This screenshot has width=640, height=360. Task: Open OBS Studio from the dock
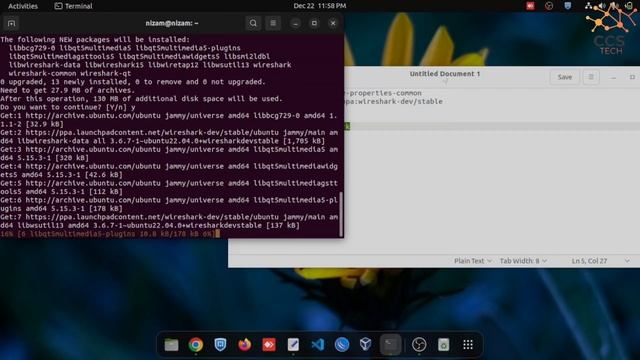[419, 345]
